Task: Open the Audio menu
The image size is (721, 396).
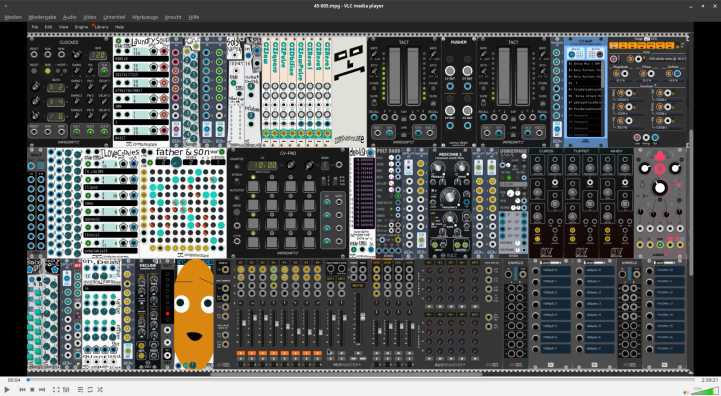Action: coord(69,17)
